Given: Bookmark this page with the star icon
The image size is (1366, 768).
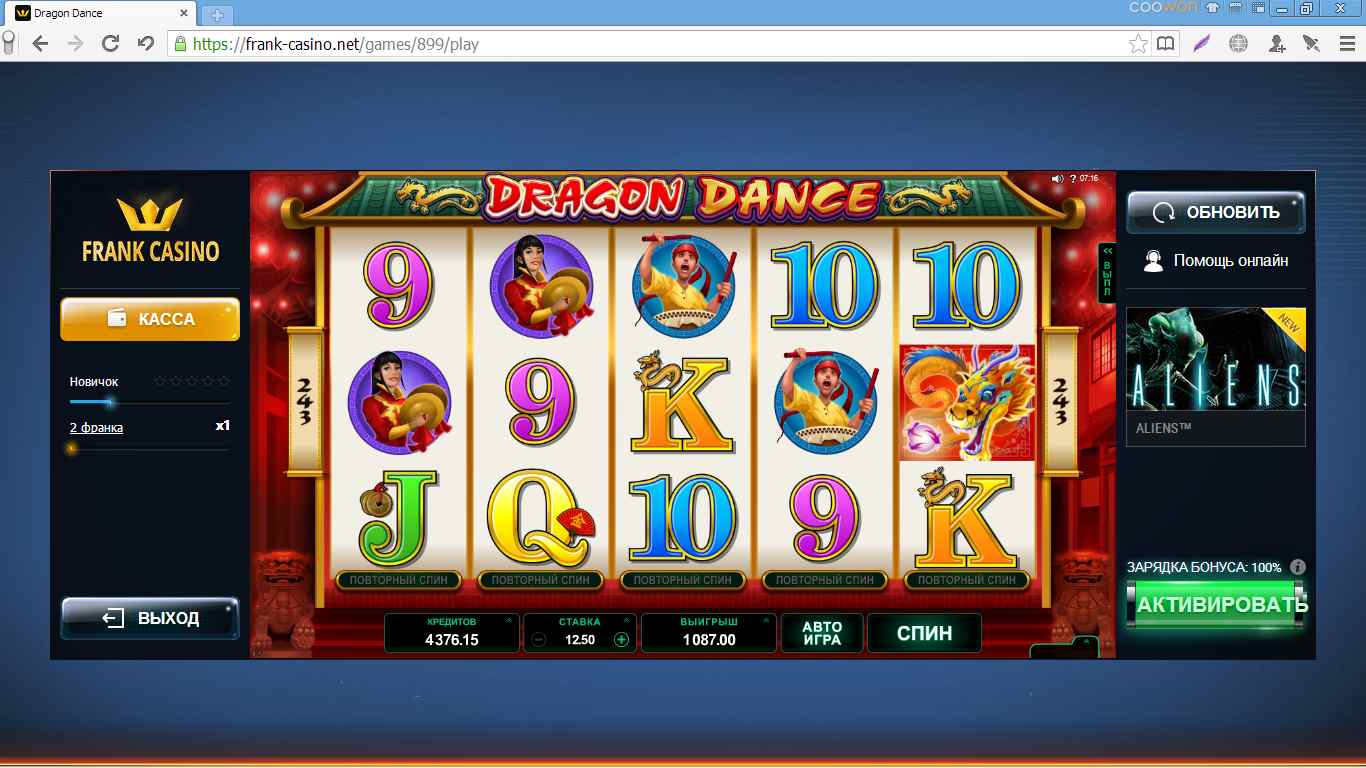Looking at the screenshot, I should point(1138,43).
